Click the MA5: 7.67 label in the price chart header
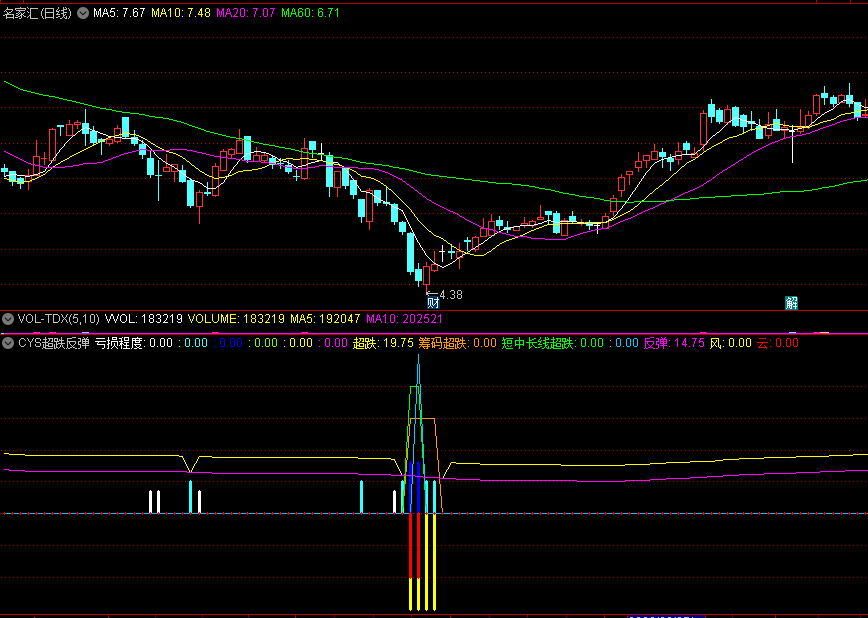 [x=119, y=13]
